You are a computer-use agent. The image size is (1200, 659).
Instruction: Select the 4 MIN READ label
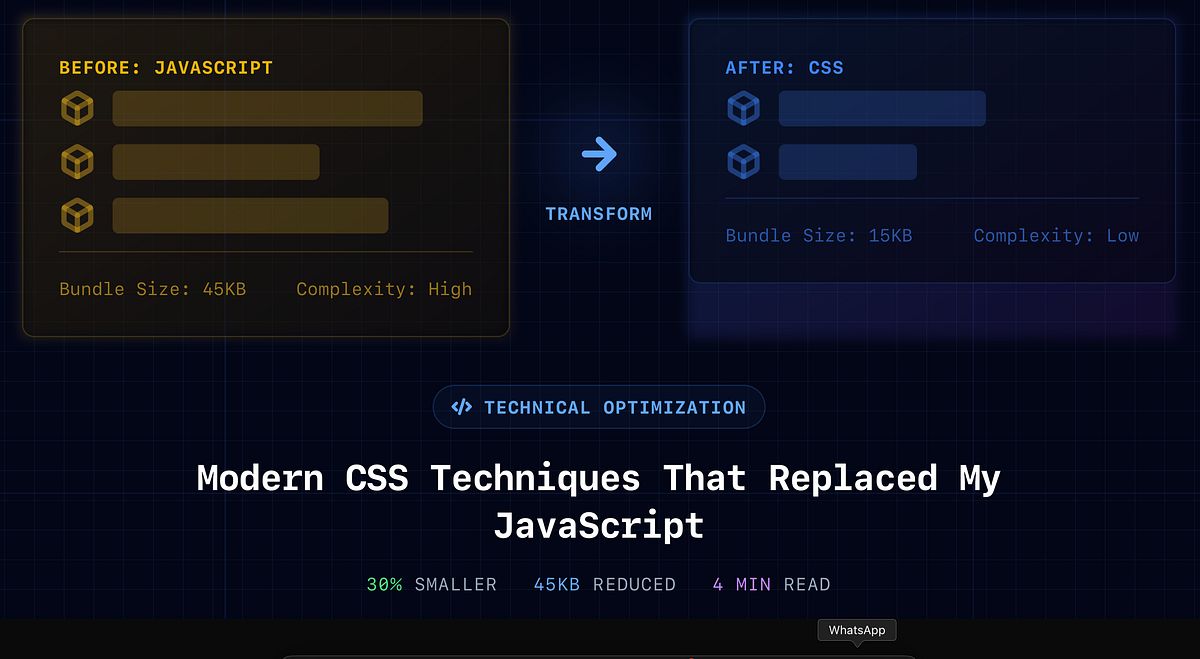click(771, 584)
